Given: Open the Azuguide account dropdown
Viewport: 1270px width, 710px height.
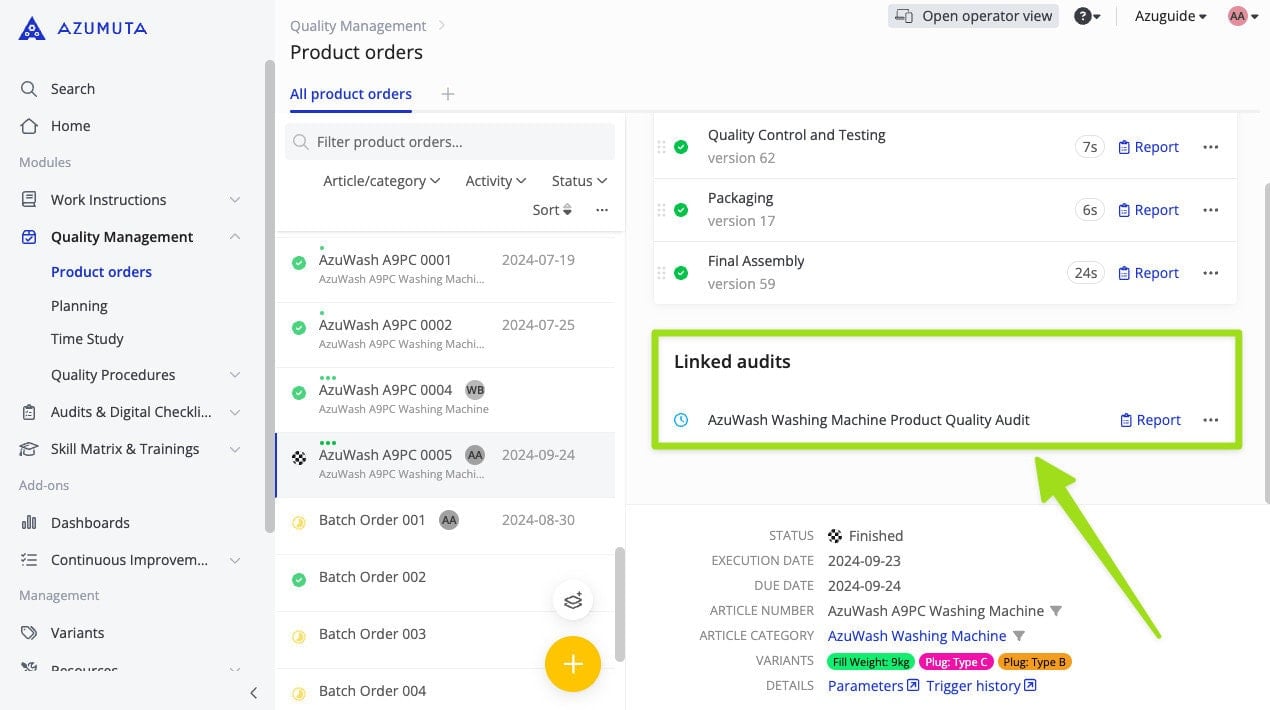Looking at the screenshot, I should click(1170, 16).
